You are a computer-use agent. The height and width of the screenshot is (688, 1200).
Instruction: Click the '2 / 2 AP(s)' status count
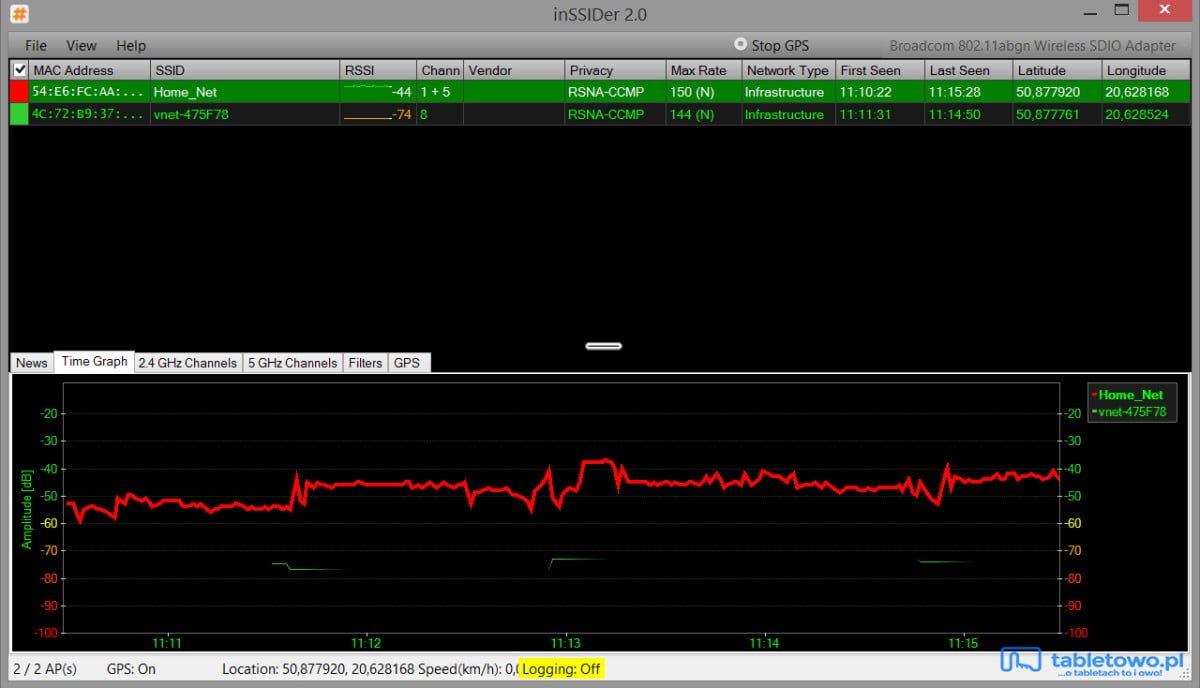pos(44,669)
